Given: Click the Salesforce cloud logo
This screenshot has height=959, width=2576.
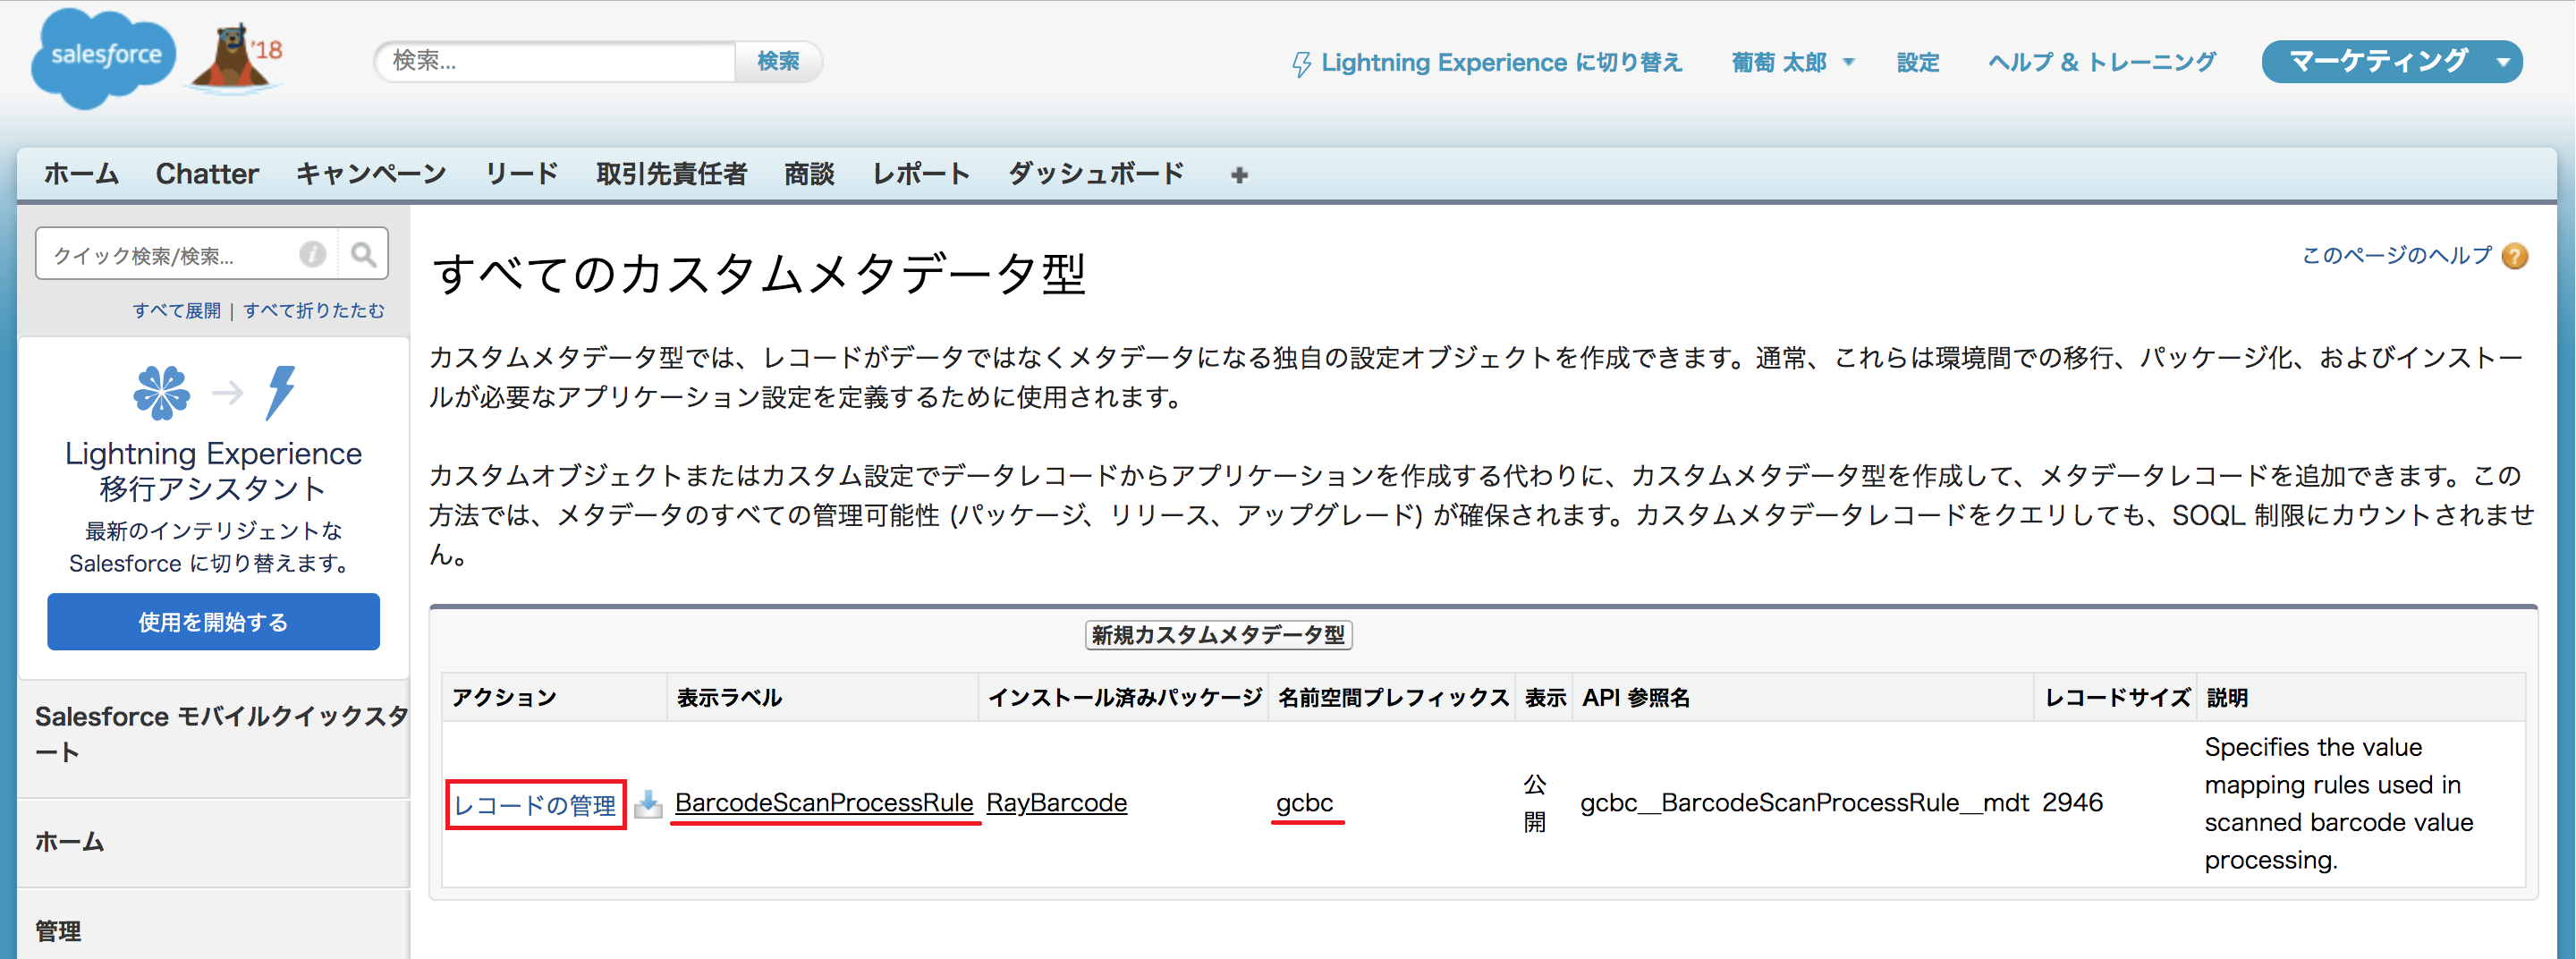Looking at the screenshot, I should click(103, 58).
